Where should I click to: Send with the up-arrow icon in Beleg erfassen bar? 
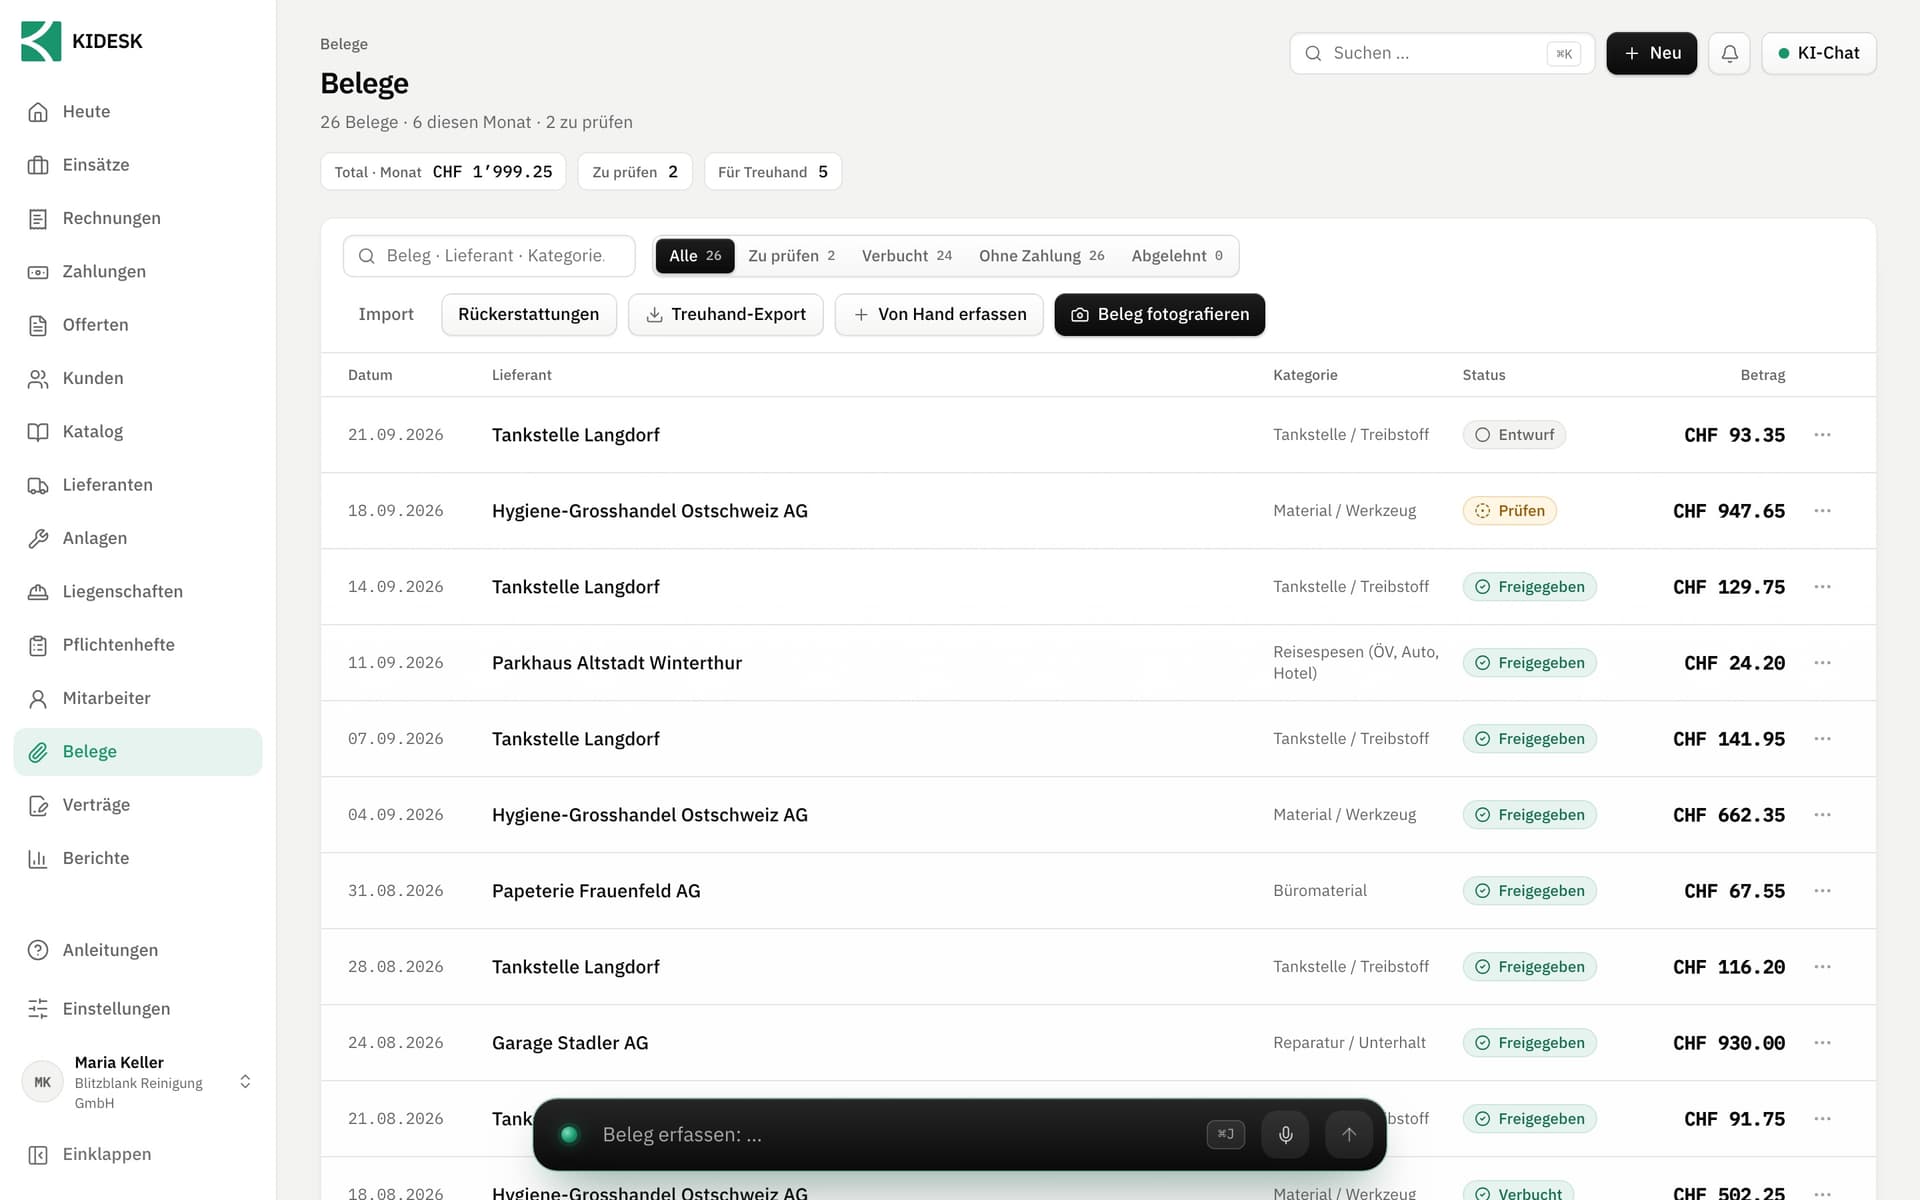click(1348, 1134)
